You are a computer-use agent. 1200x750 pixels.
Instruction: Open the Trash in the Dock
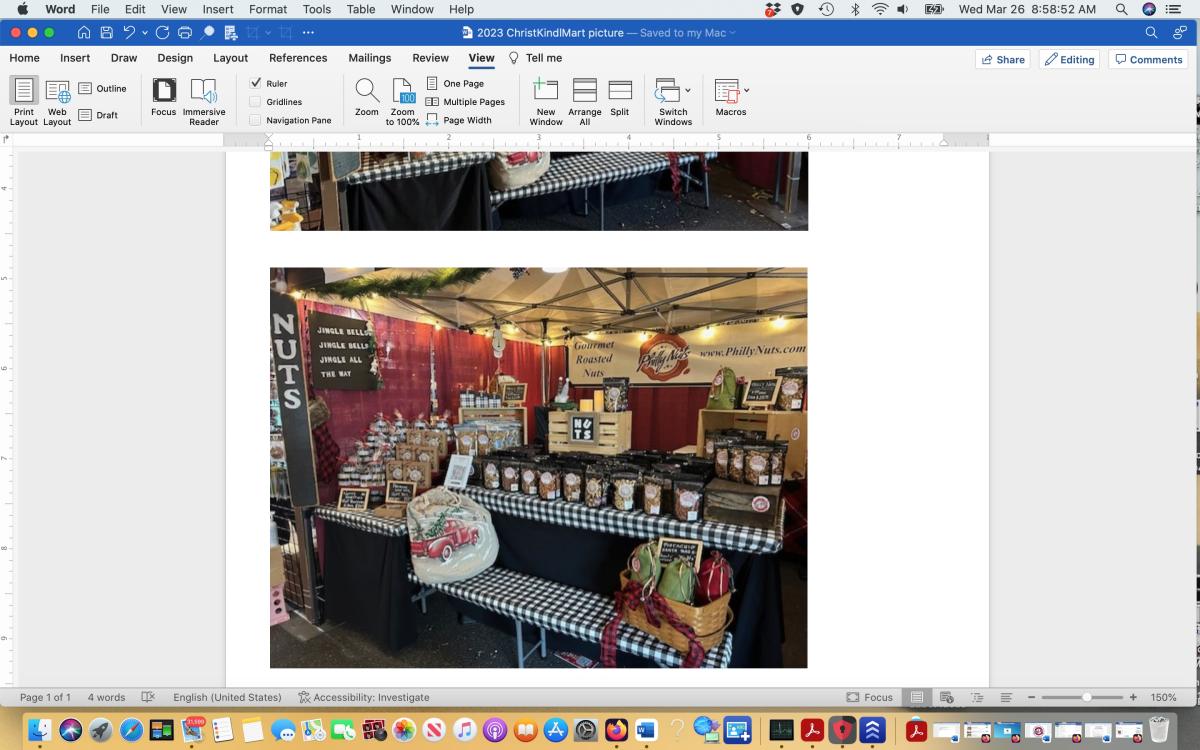[x=1160, y=730]
